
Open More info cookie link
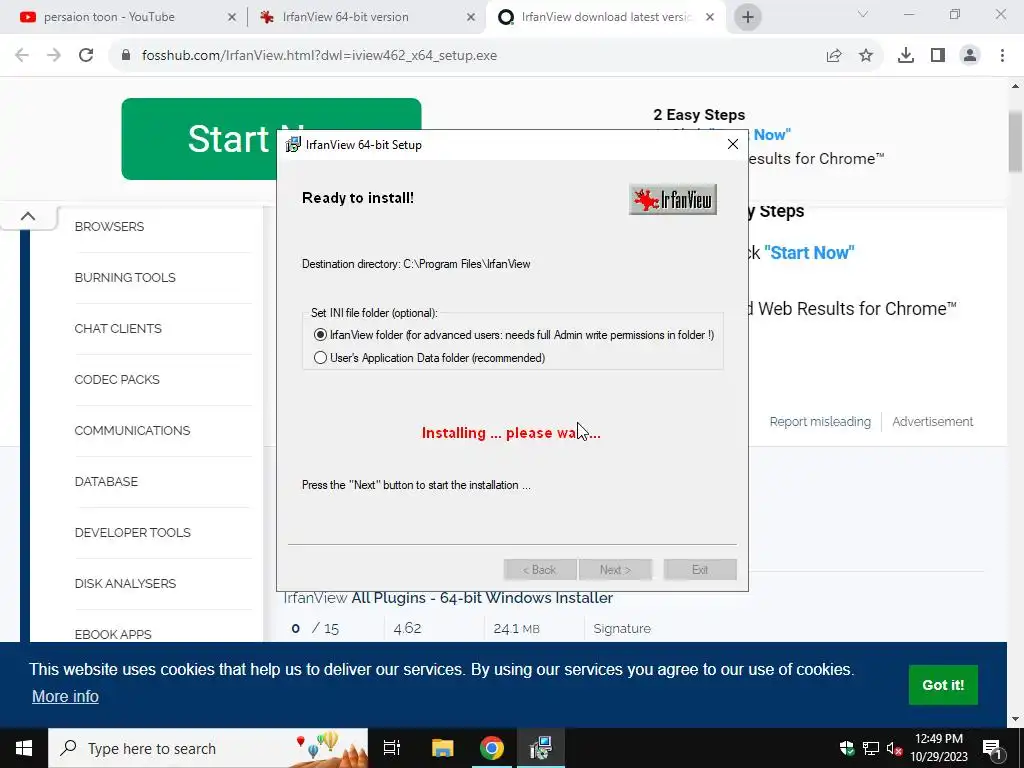[x=65, y=696]
